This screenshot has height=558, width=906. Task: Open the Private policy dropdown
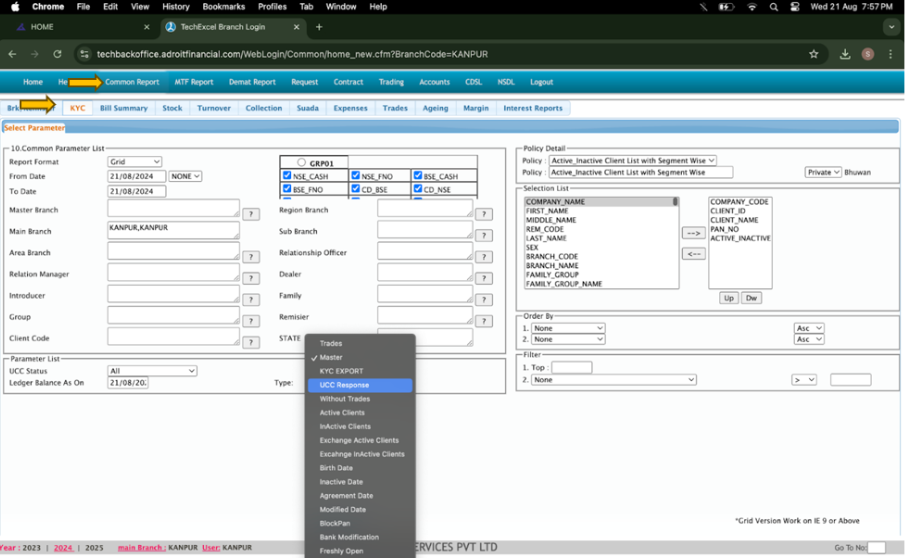click(822, 172)
